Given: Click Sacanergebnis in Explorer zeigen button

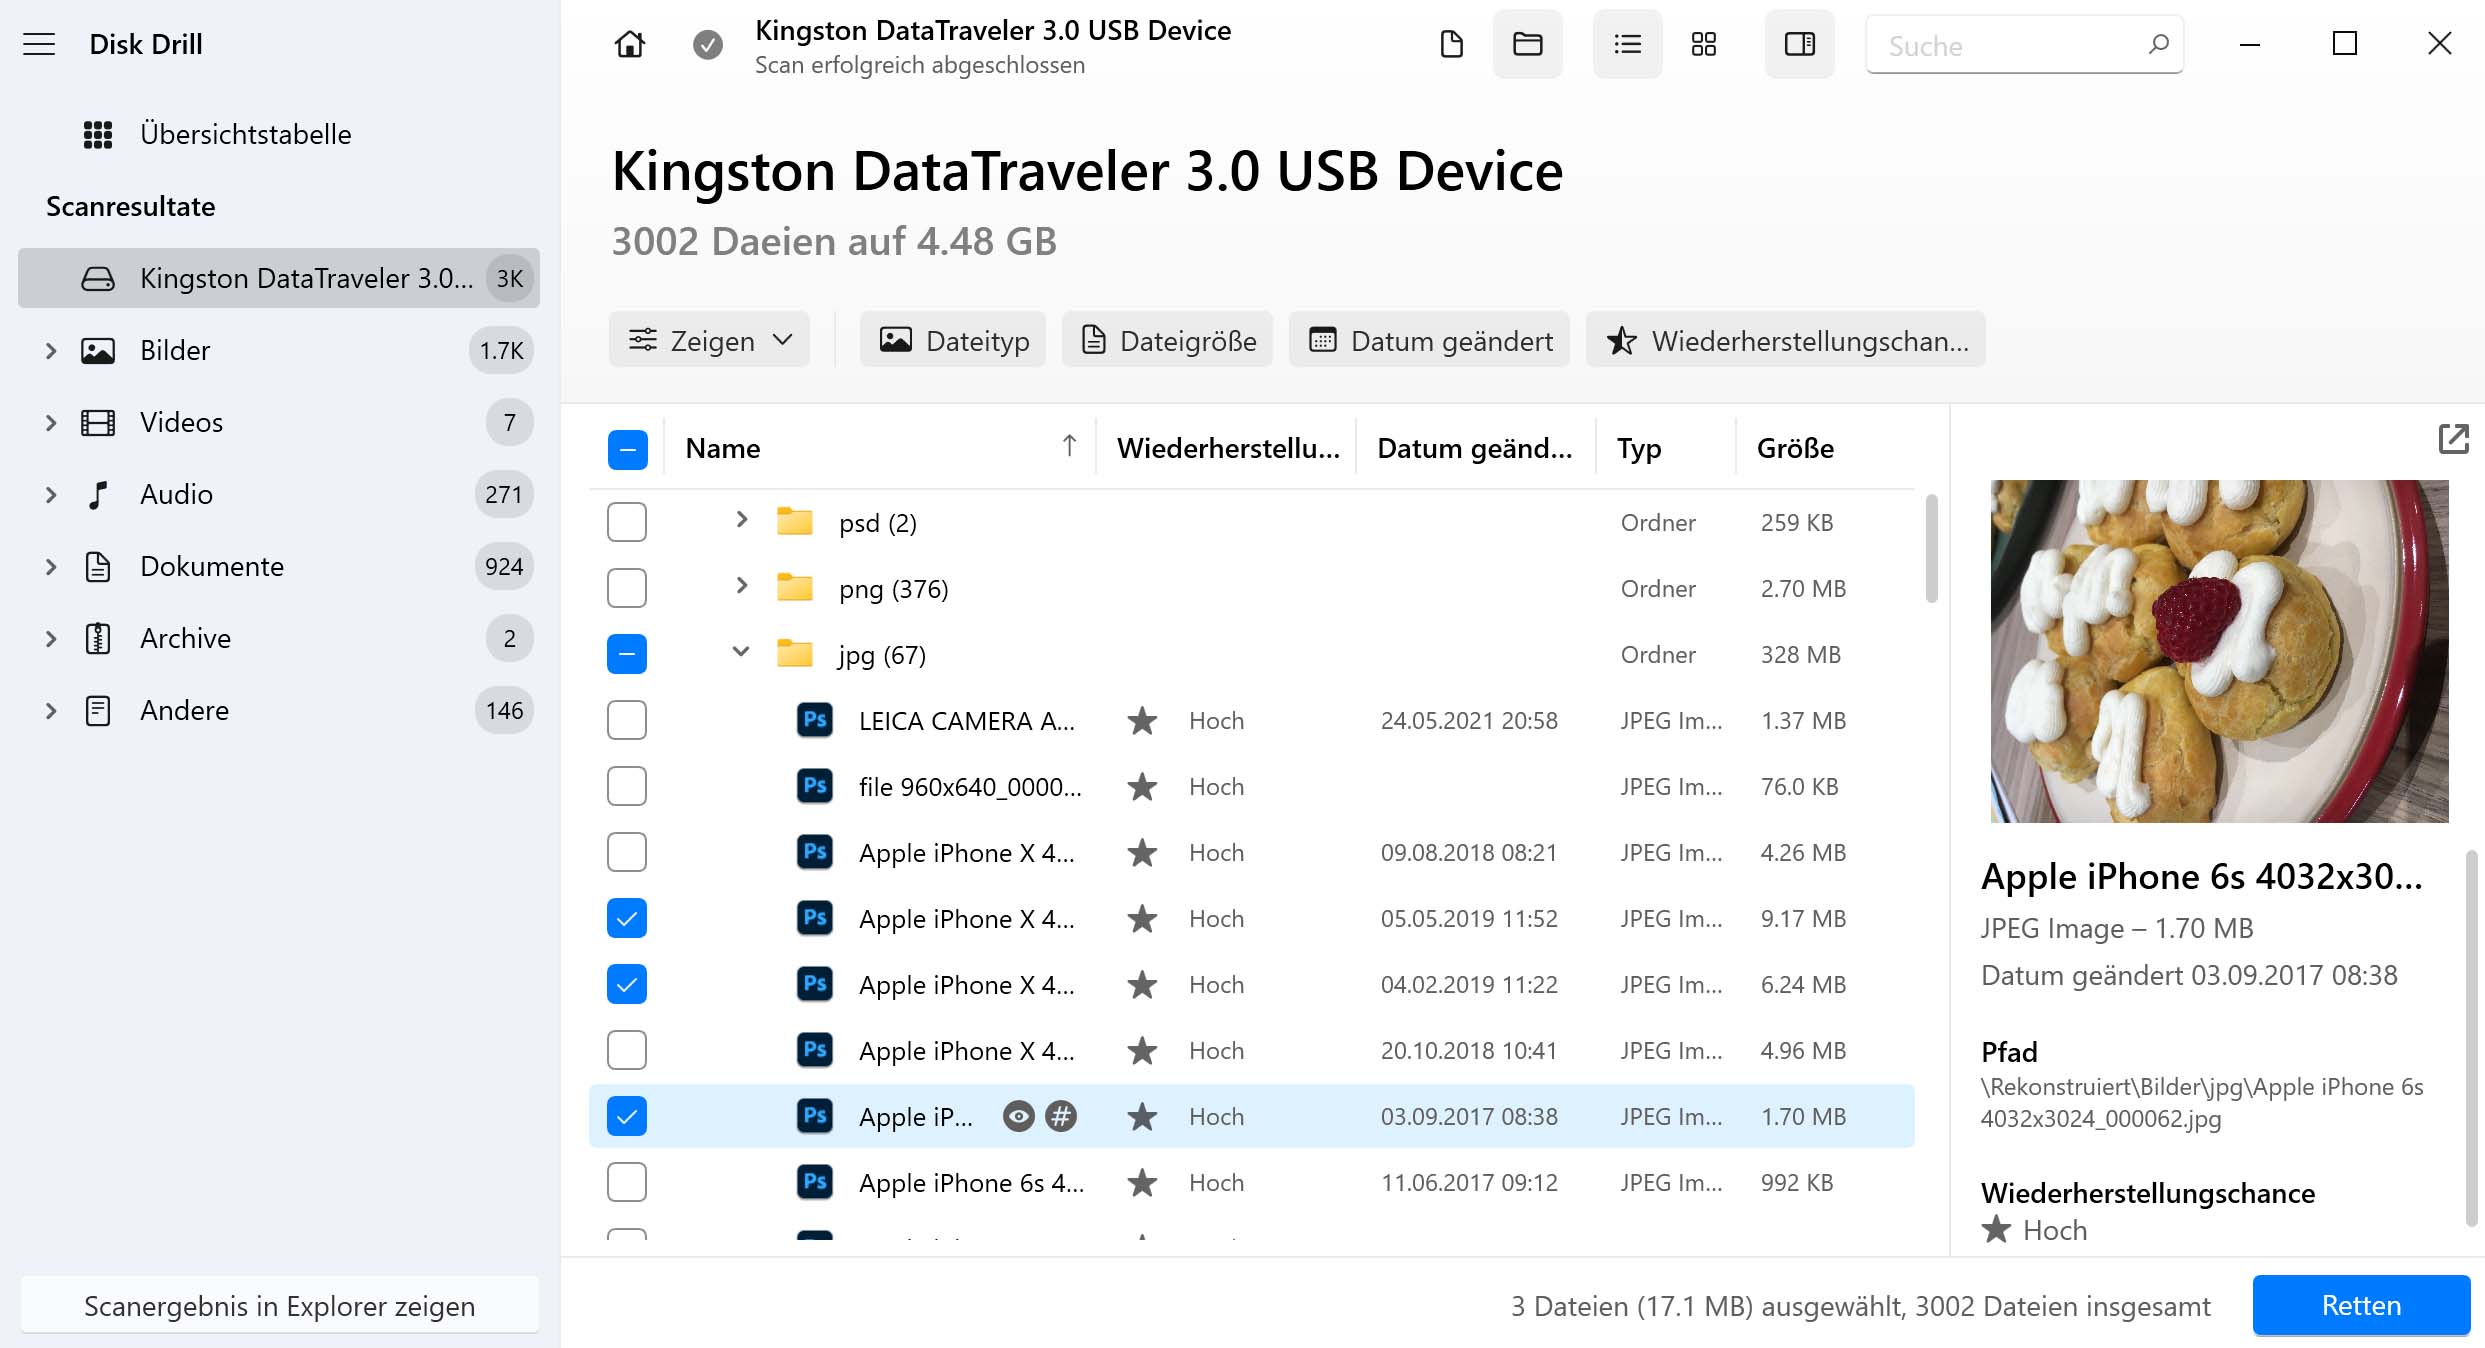Looking at the screenshot, I should pos(279,1306).
